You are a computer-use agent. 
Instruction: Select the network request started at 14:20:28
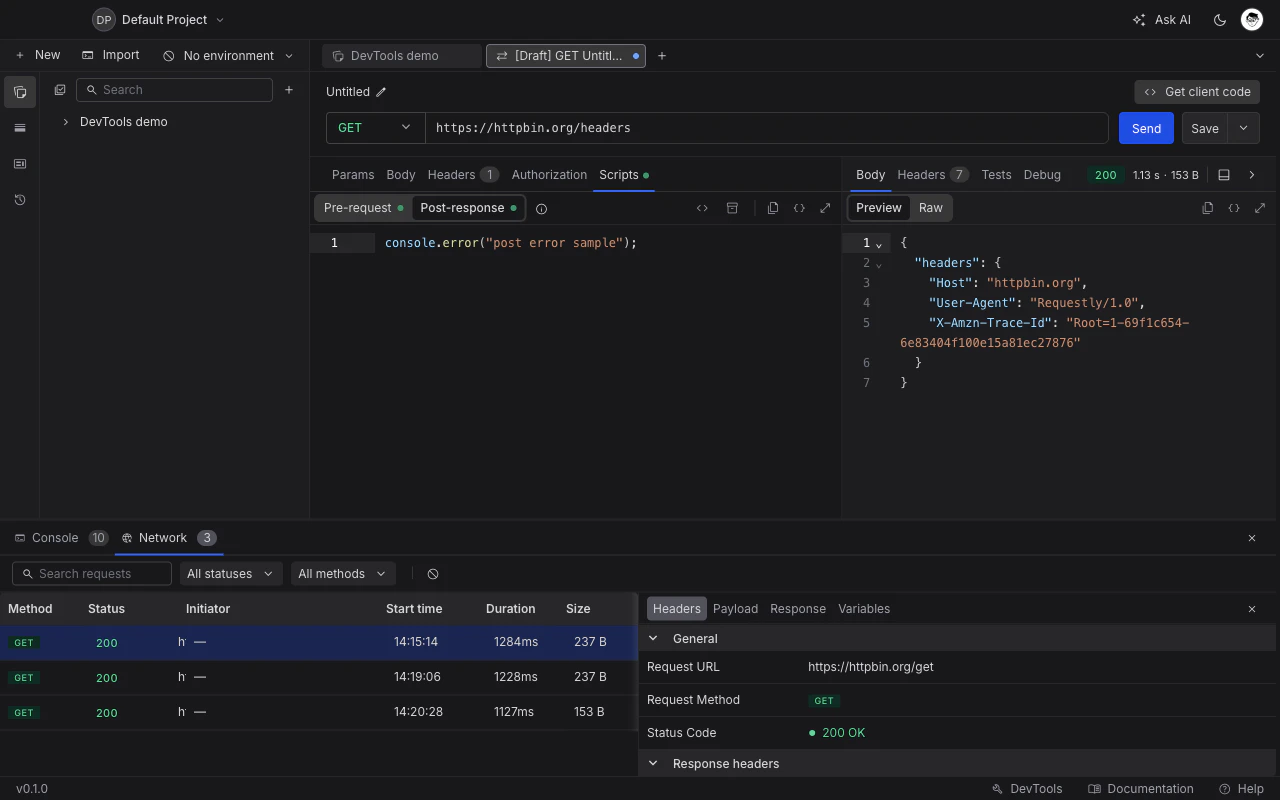pyautogui.click(x=318, y=712)
